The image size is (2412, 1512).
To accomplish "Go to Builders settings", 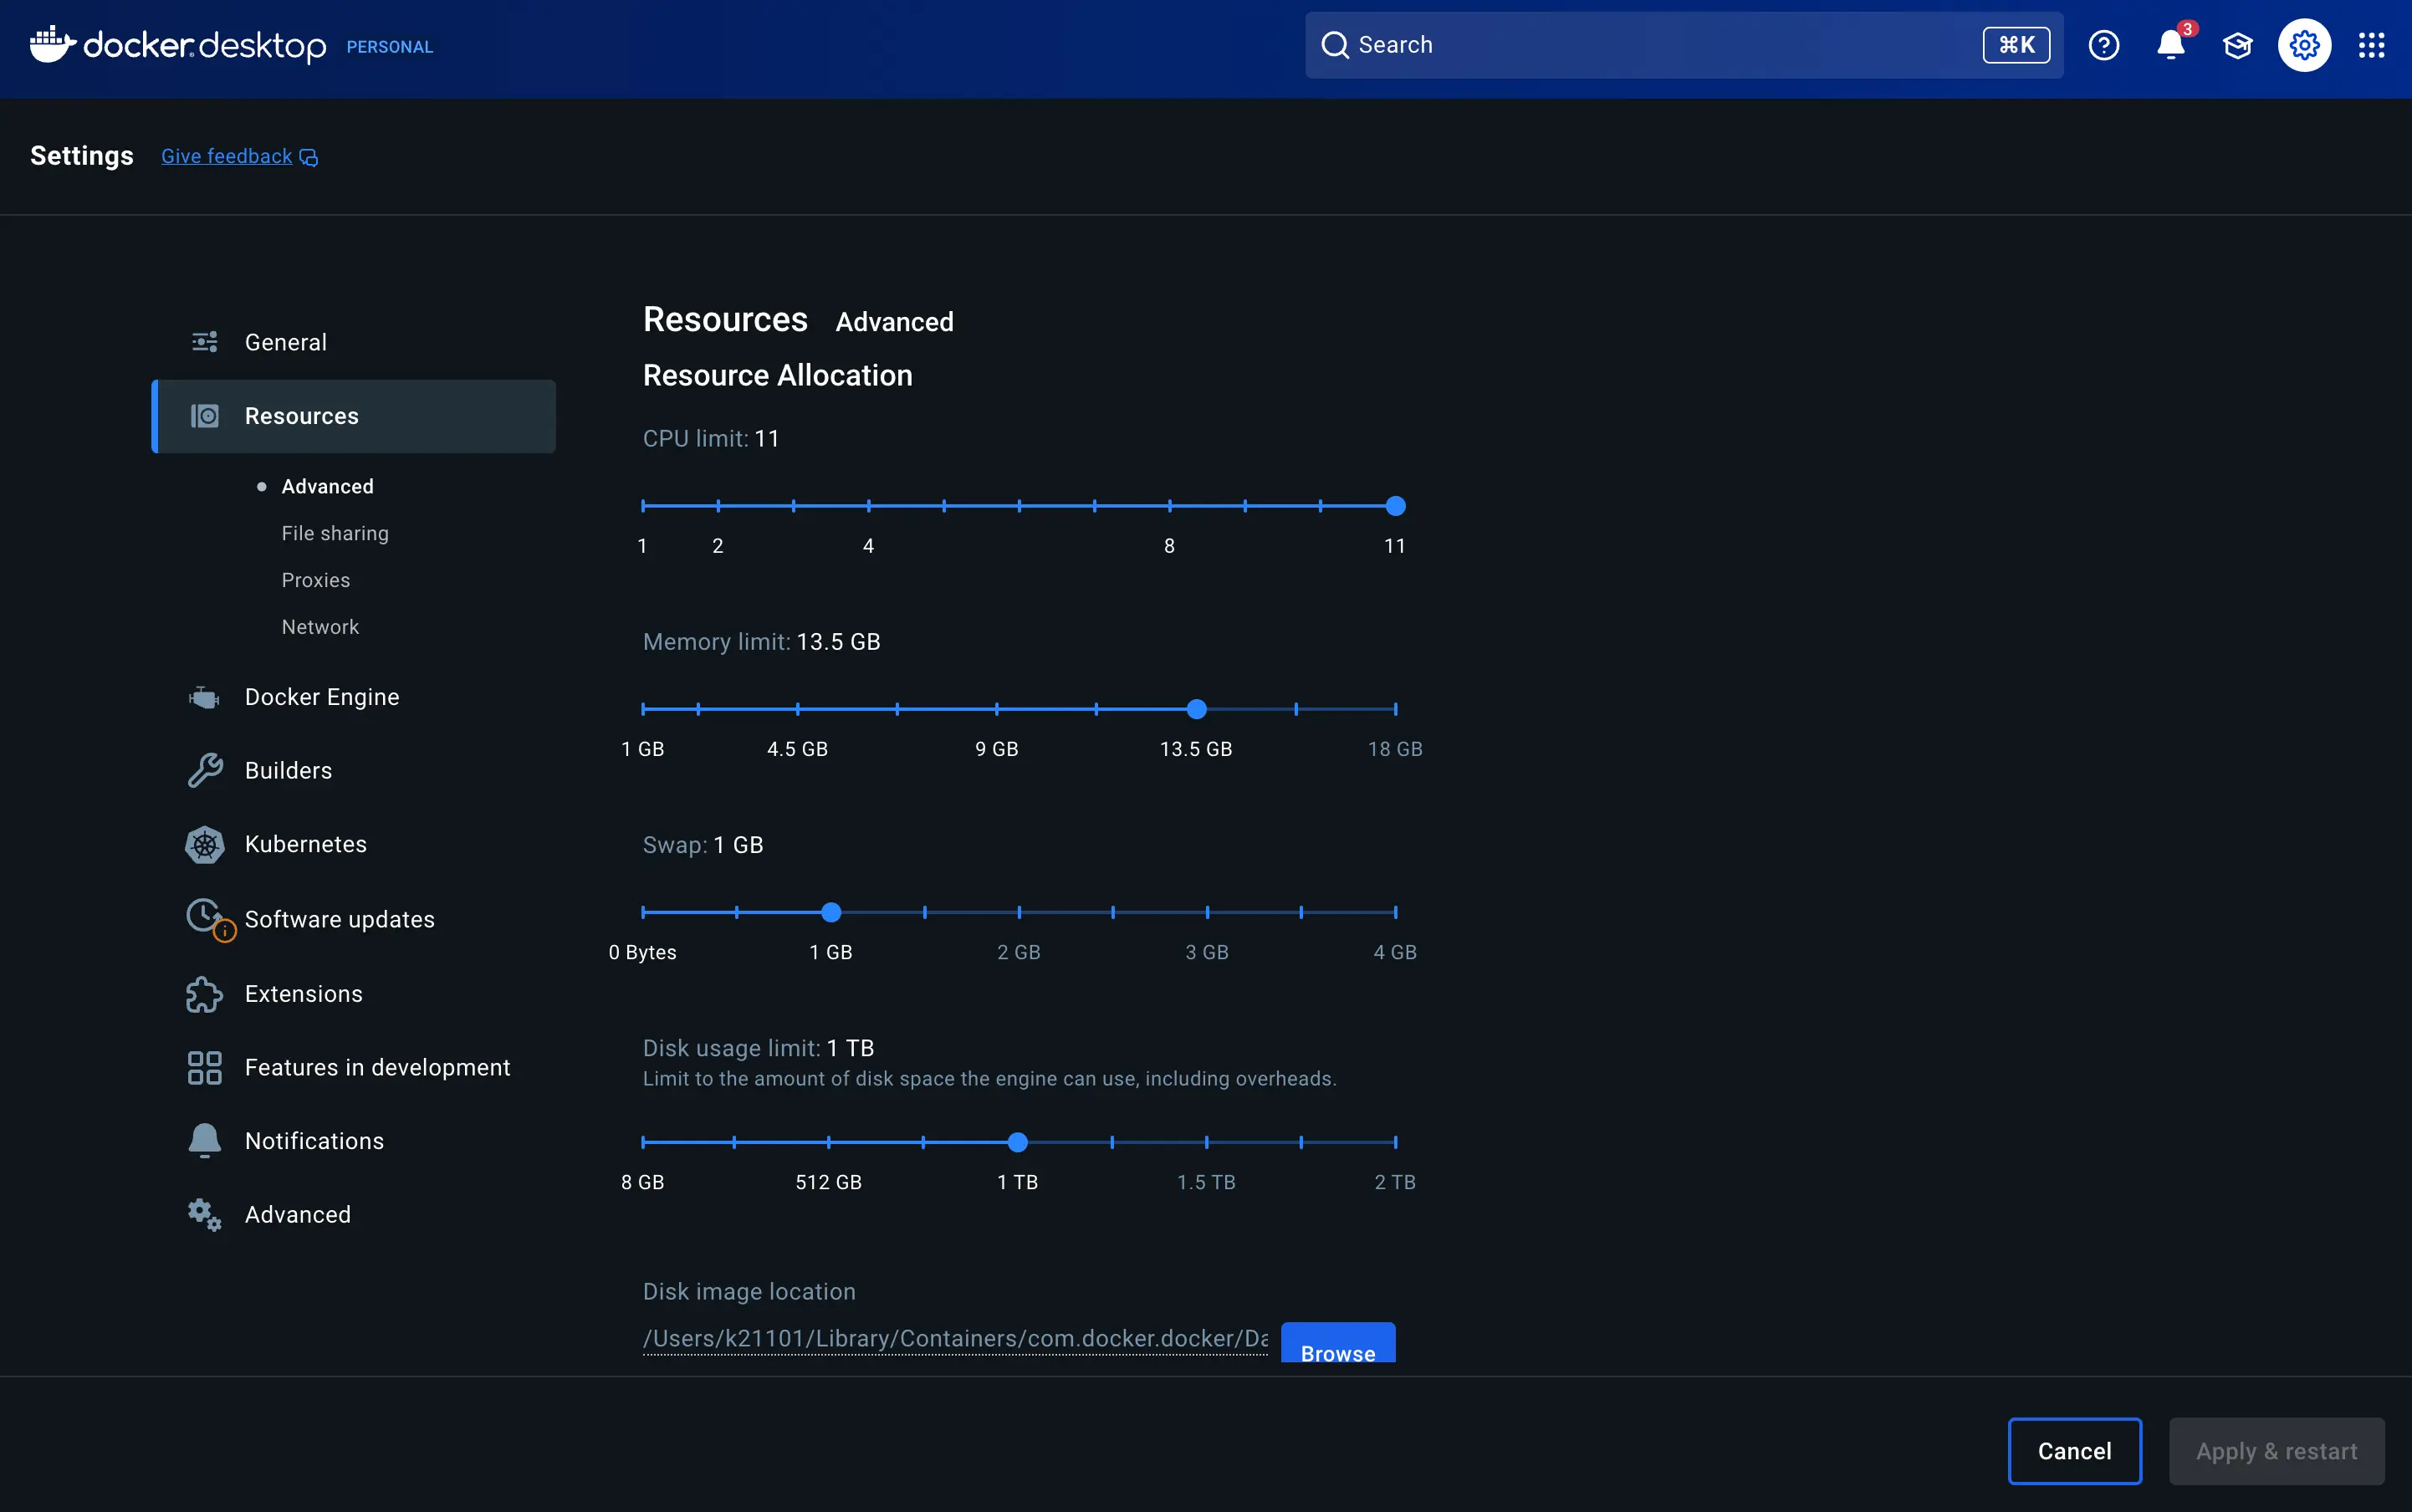I will 353,770.
